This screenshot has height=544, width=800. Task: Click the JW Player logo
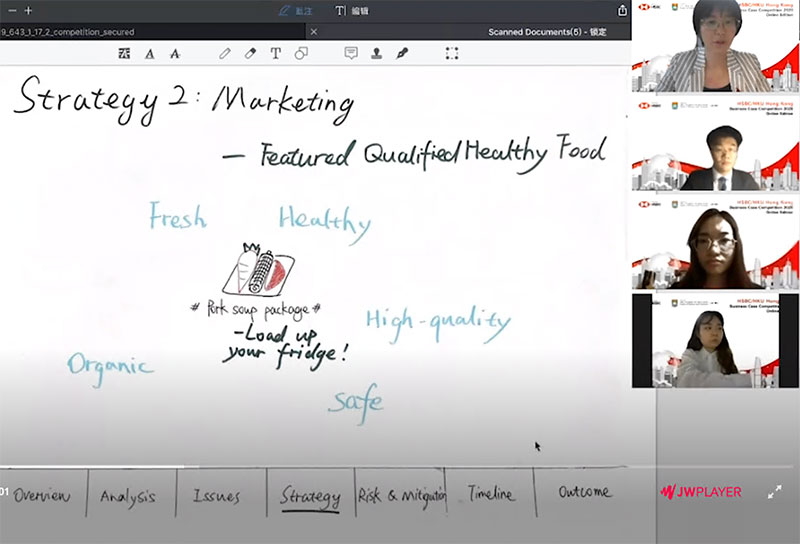tap(701, 492)
